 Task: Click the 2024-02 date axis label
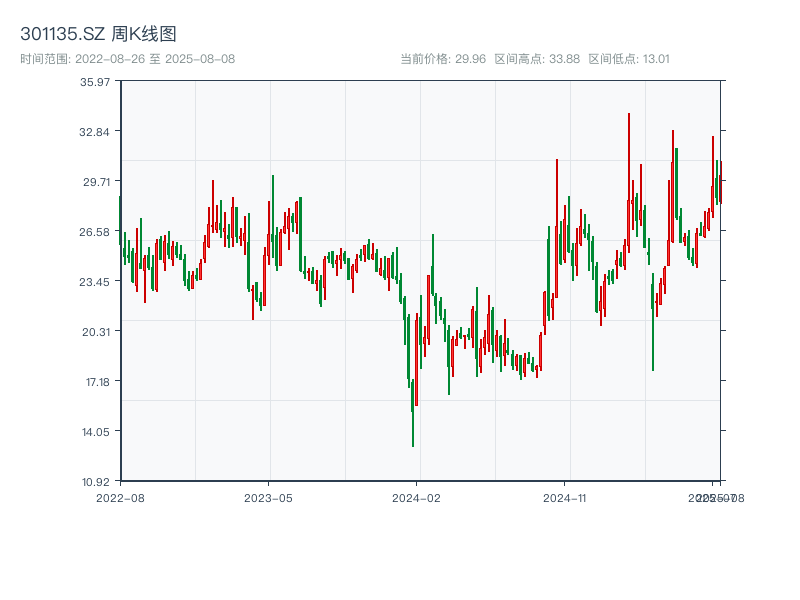coord(417,497)
